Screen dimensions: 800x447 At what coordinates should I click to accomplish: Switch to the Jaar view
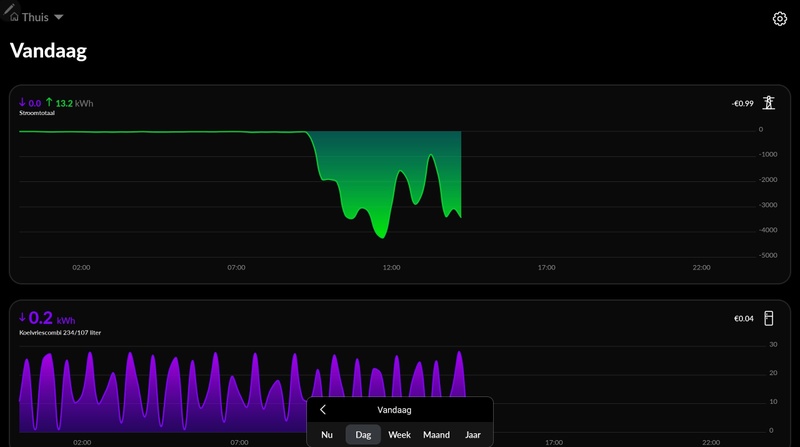[x=473, y=435]
